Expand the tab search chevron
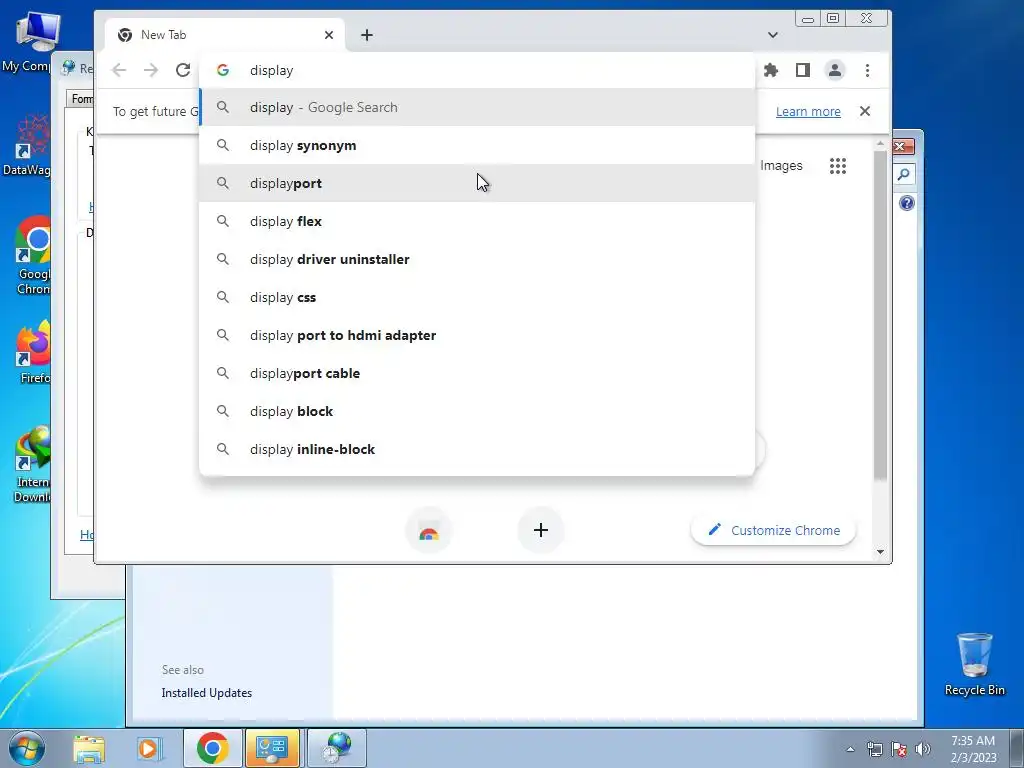Image resolution: width=1024 pixels, height=768 pixels. click(773, 35)
